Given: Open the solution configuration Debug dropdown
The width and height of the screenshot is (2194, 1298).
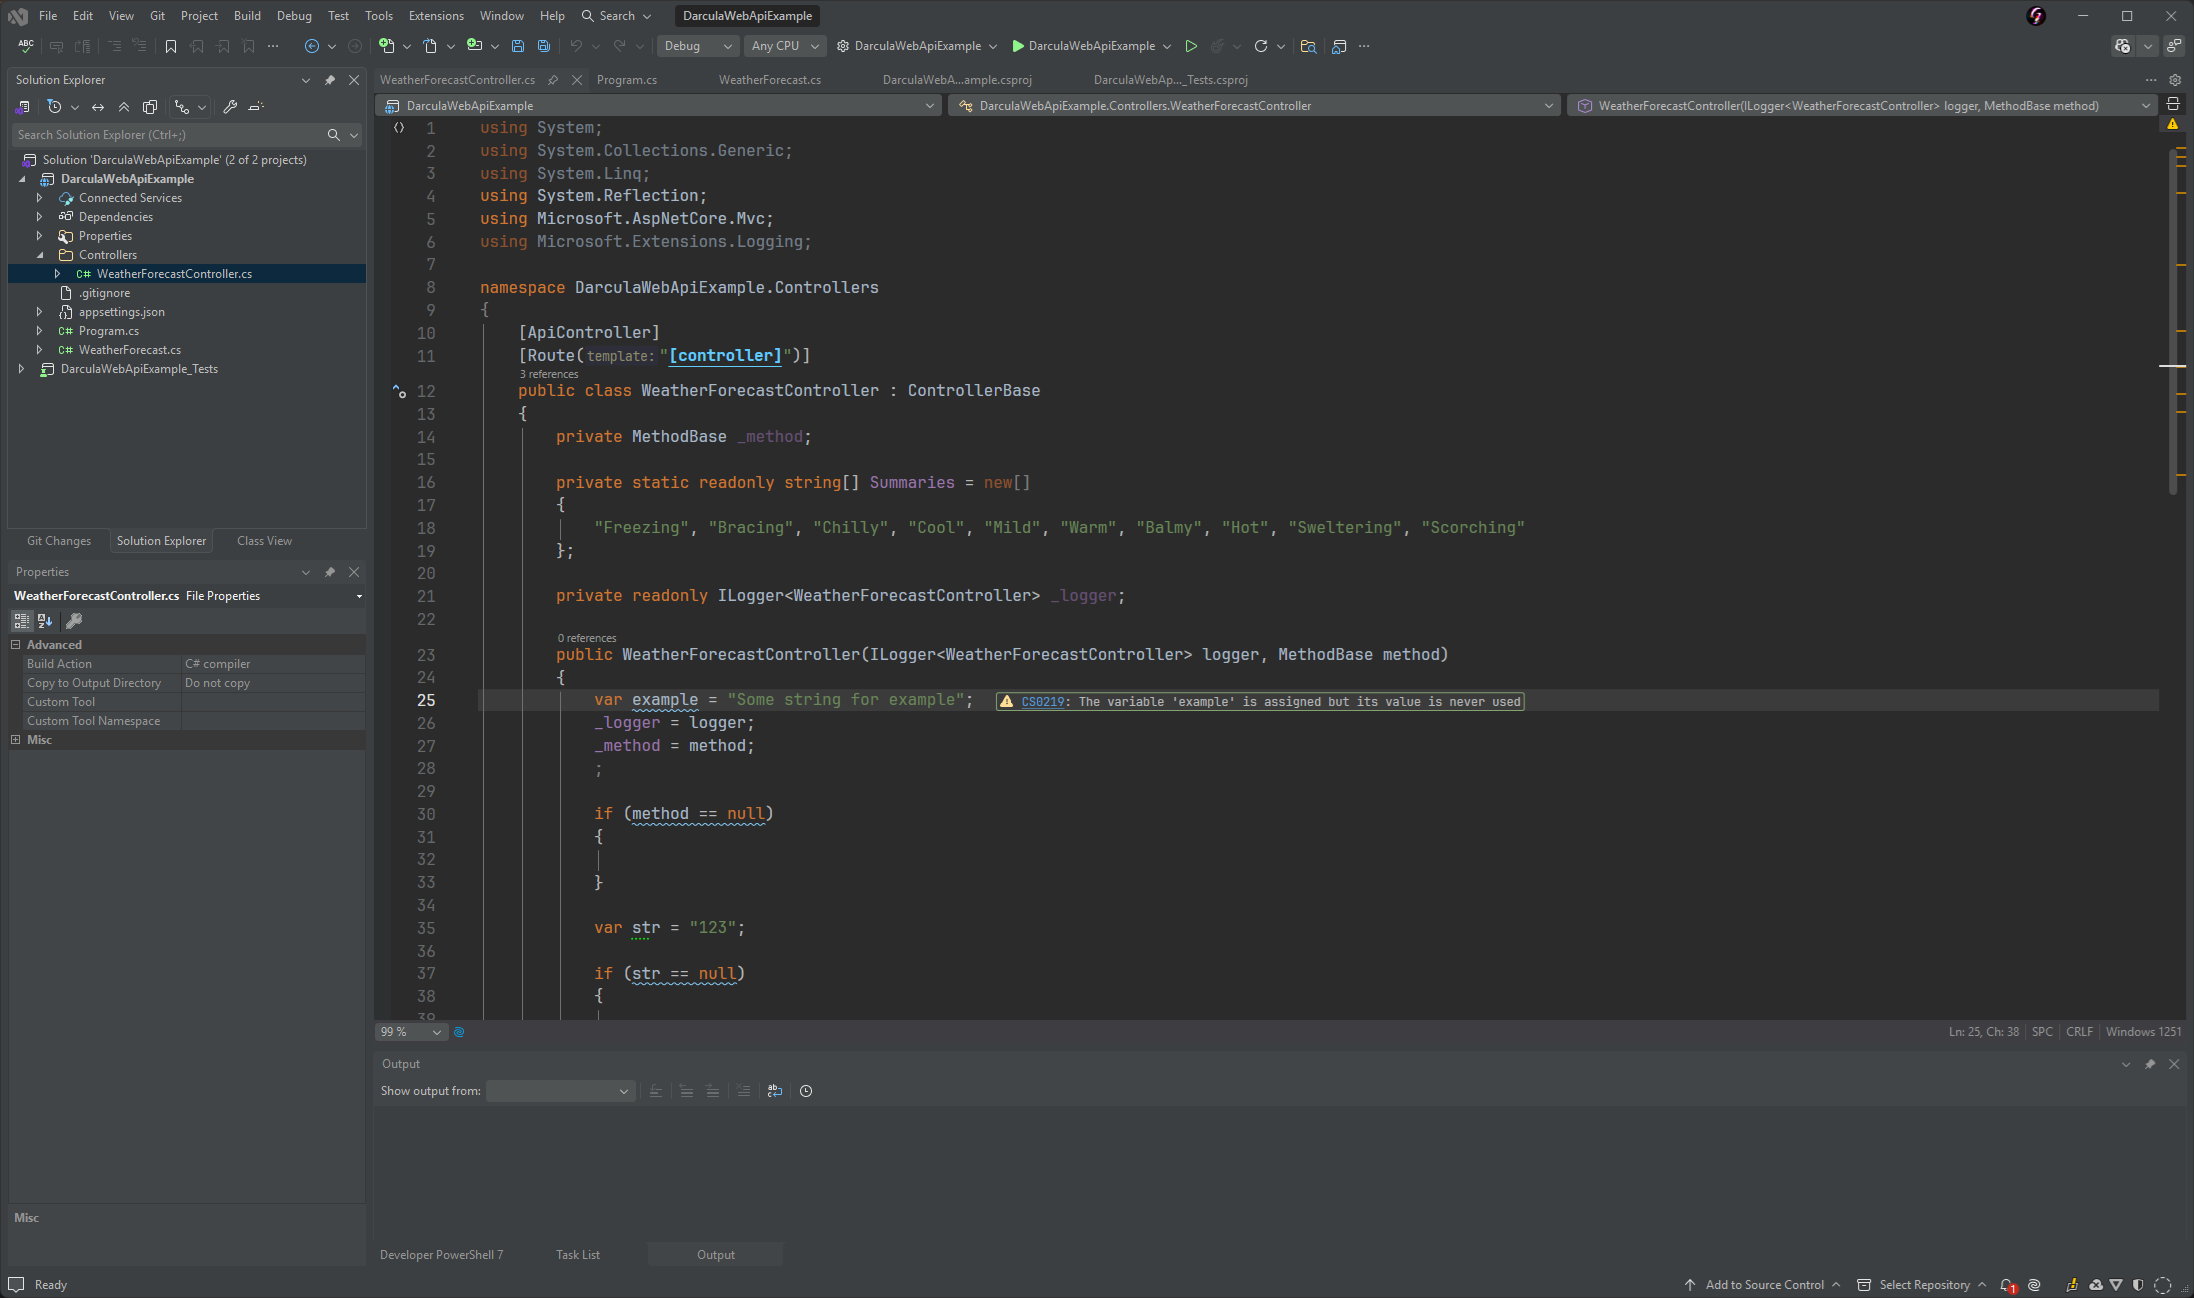Looking at the screenshot, I should [x=697, y=46].
